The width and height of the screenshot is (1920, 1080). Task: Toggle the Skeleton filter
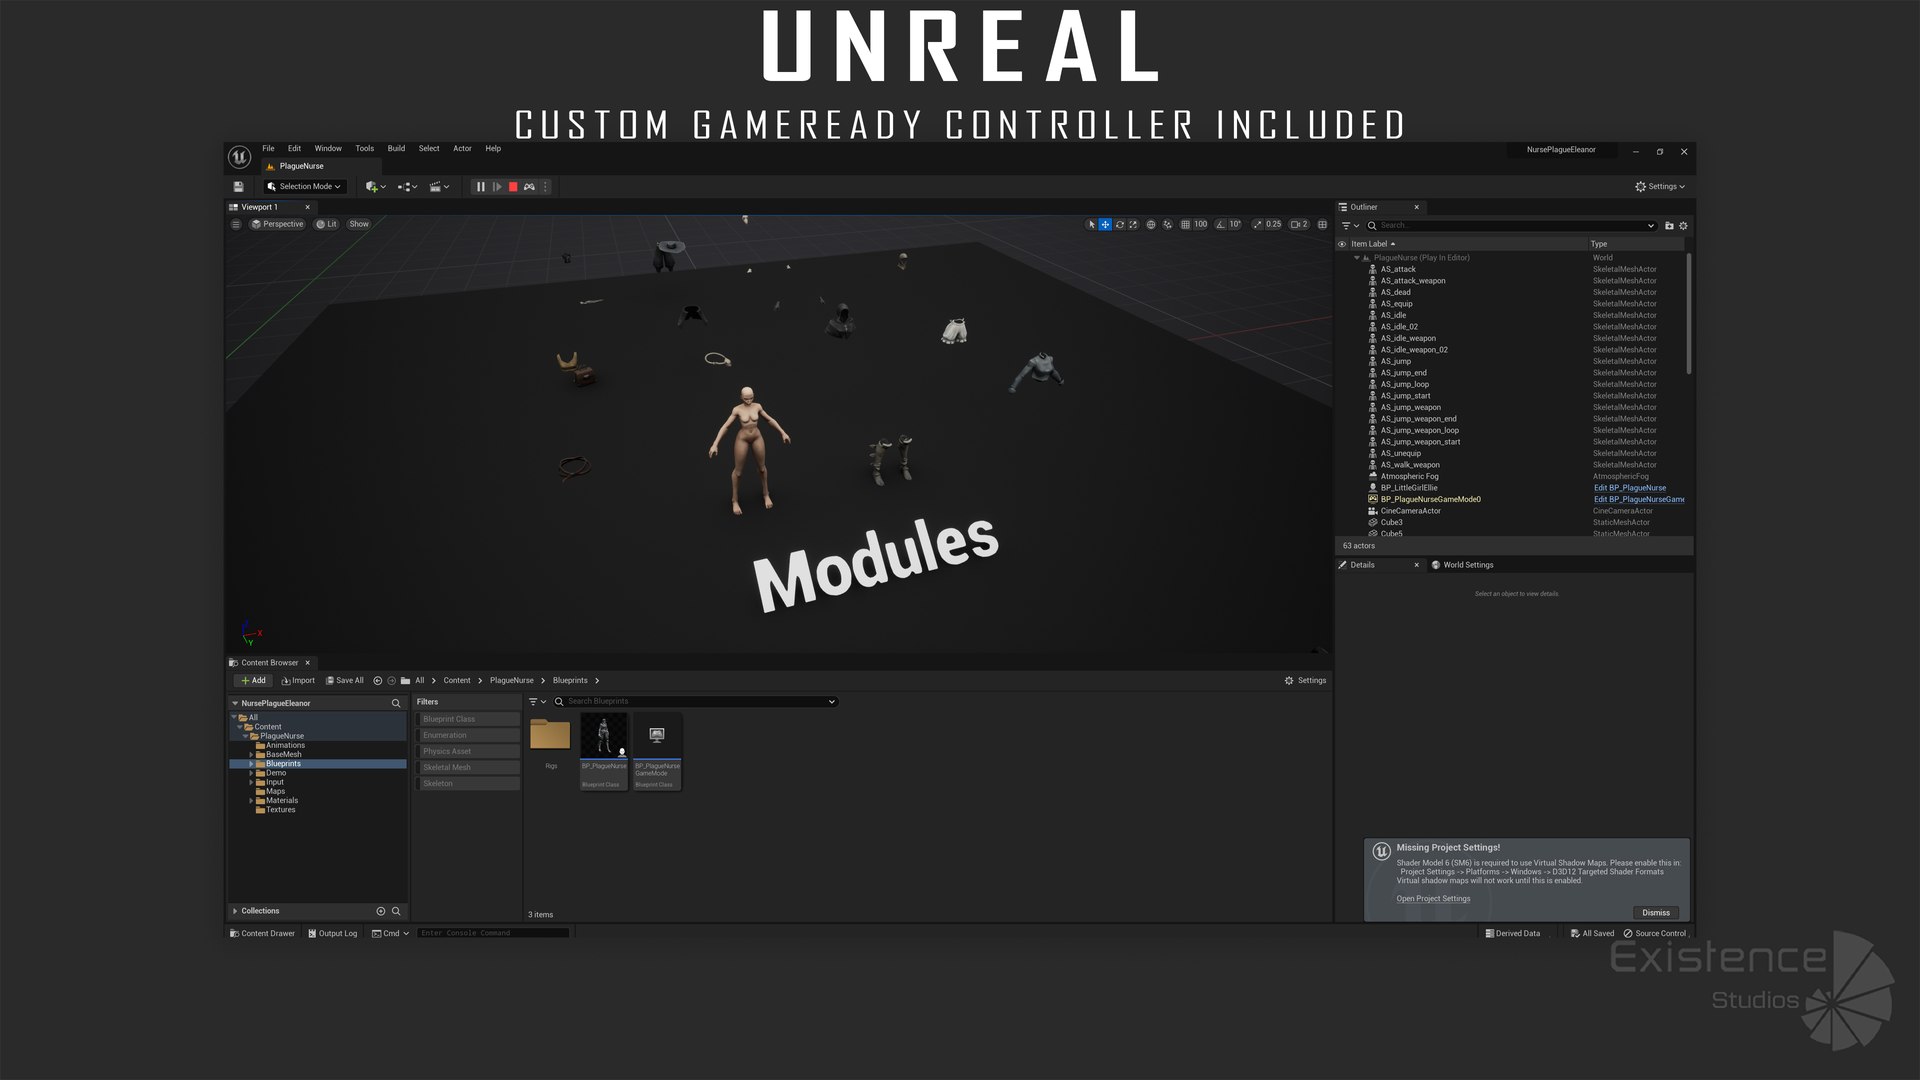coord(468,783)
